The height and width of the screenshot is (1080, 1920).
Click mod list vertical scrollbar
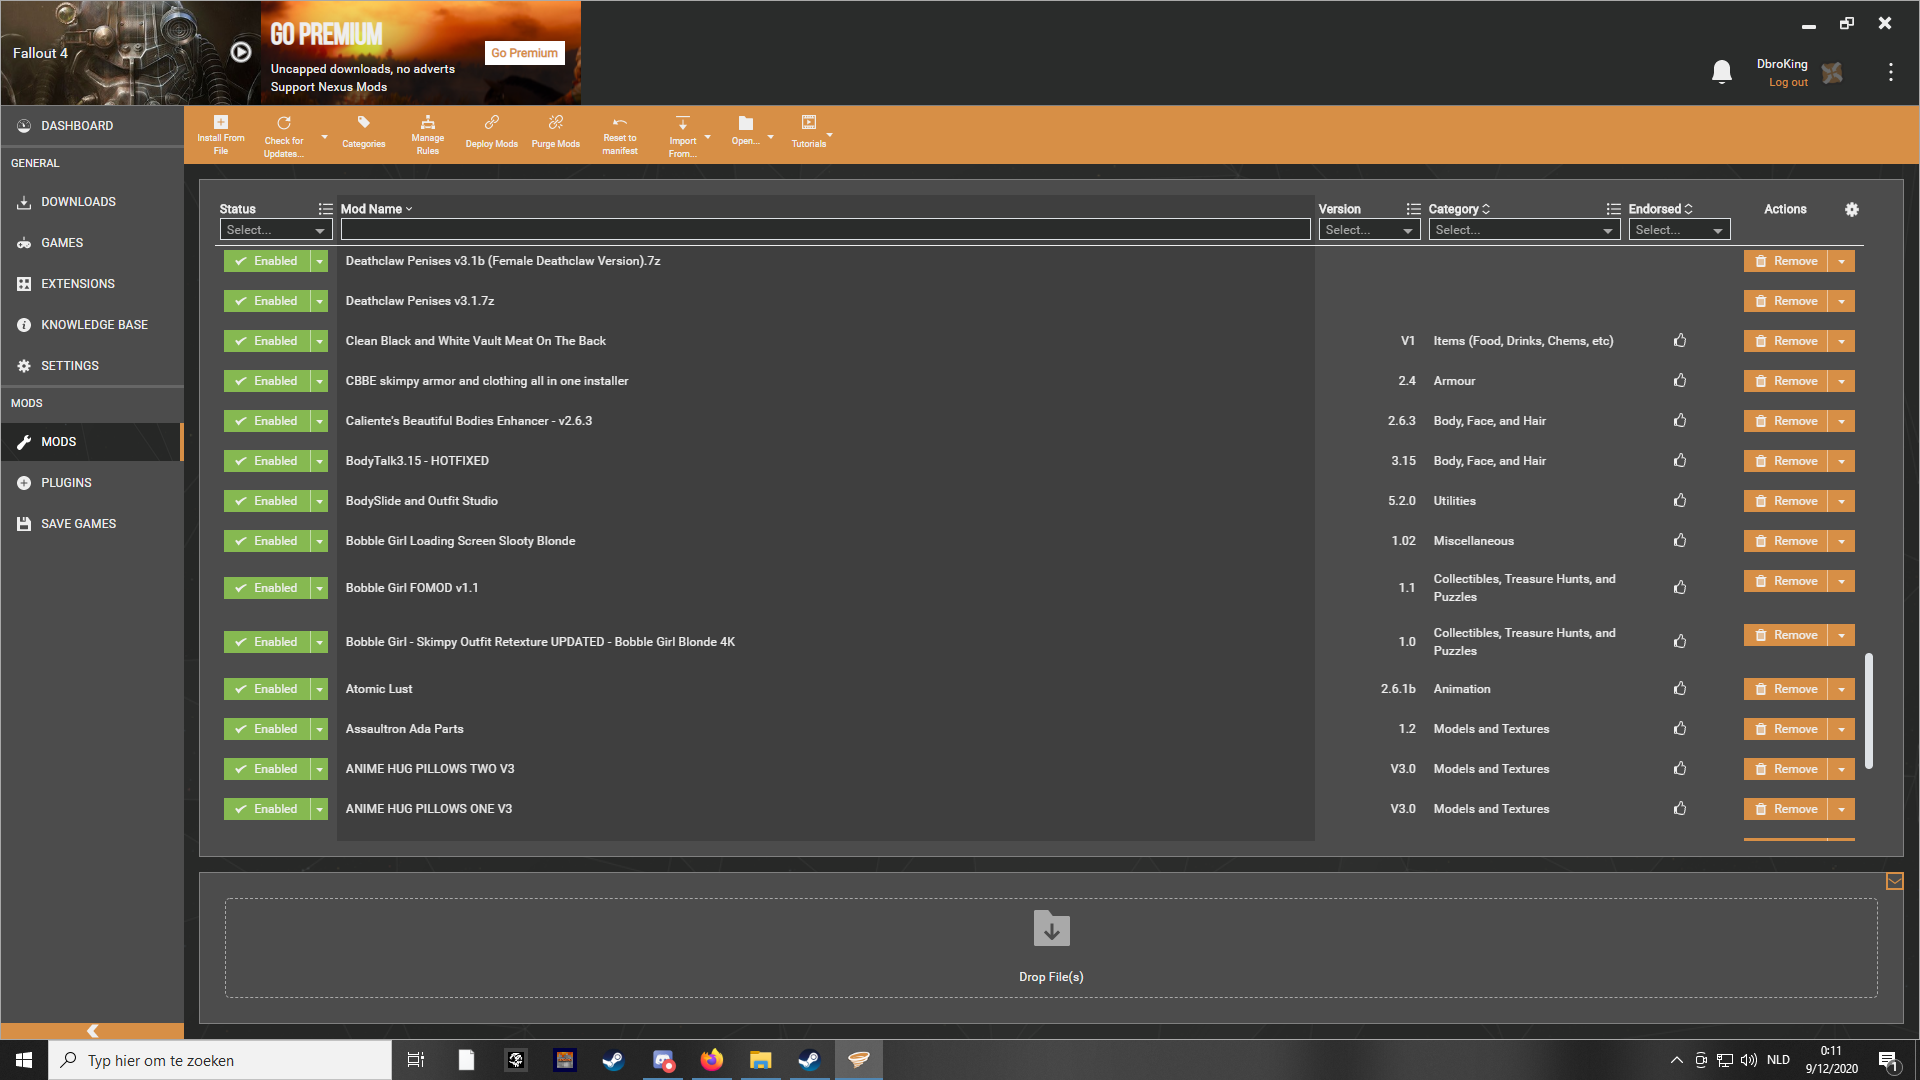click(x=1869, y=711)
